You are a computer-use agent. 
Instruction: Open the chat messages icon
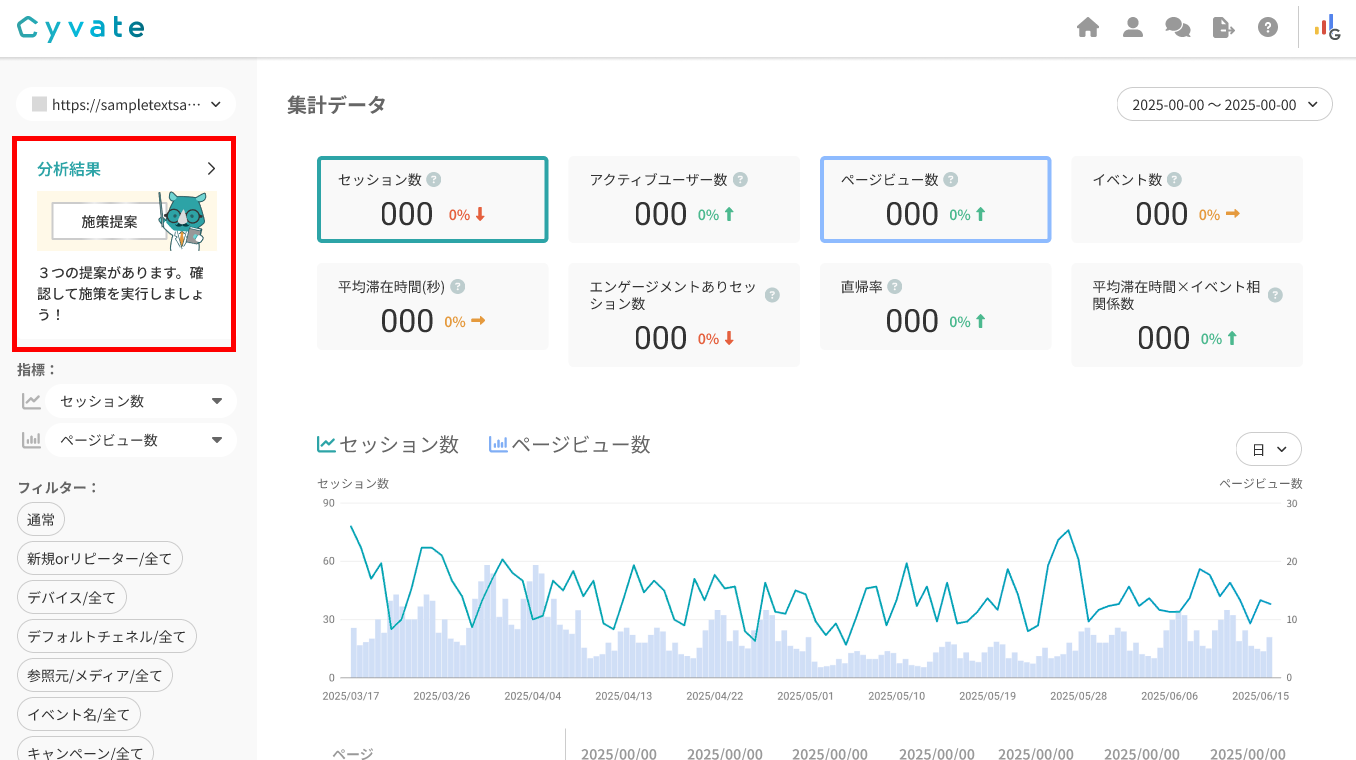coord(1178,28)
